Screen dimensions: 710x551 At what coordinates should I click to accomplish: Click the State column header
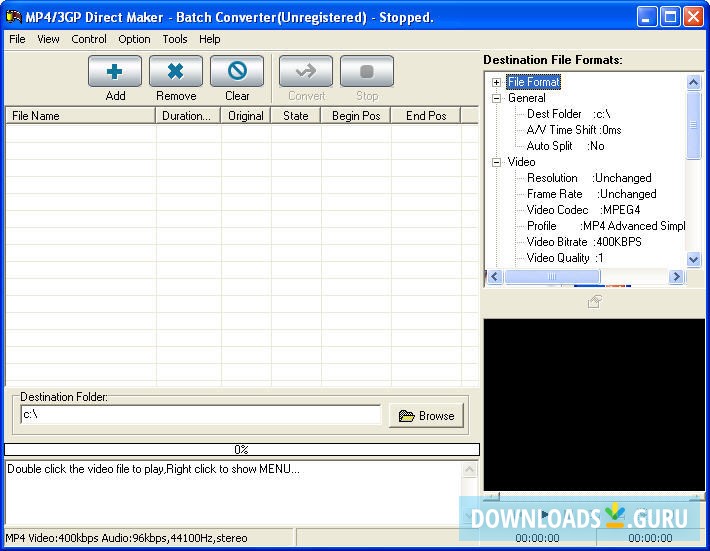296,116
